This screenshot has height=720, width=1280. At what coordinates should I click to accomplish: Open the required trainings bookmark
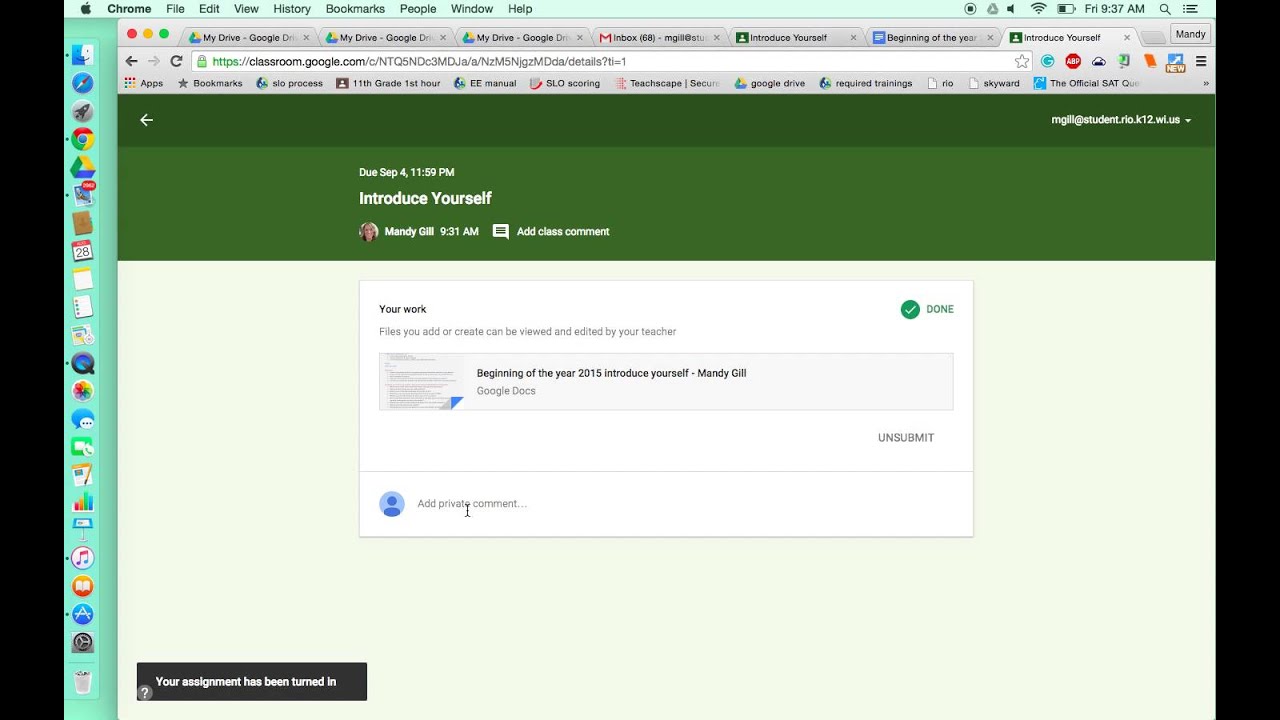tap(866, 83)
